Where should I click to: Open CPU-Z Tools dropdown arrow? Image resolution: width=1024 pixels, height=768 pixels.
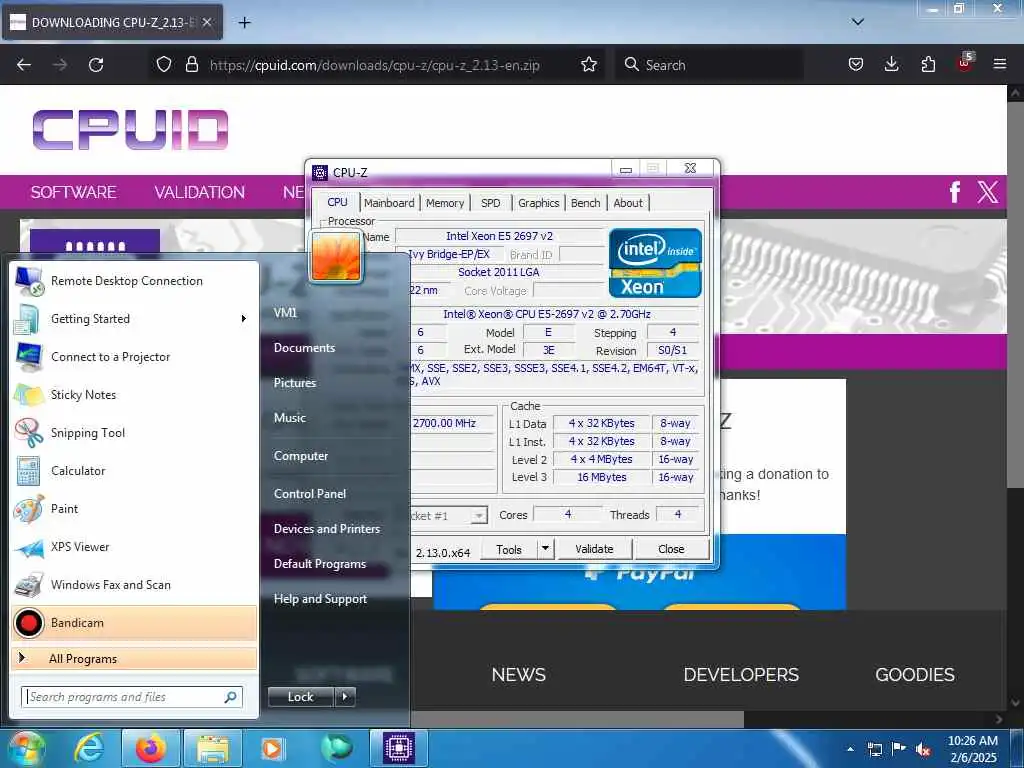point(545,549)
